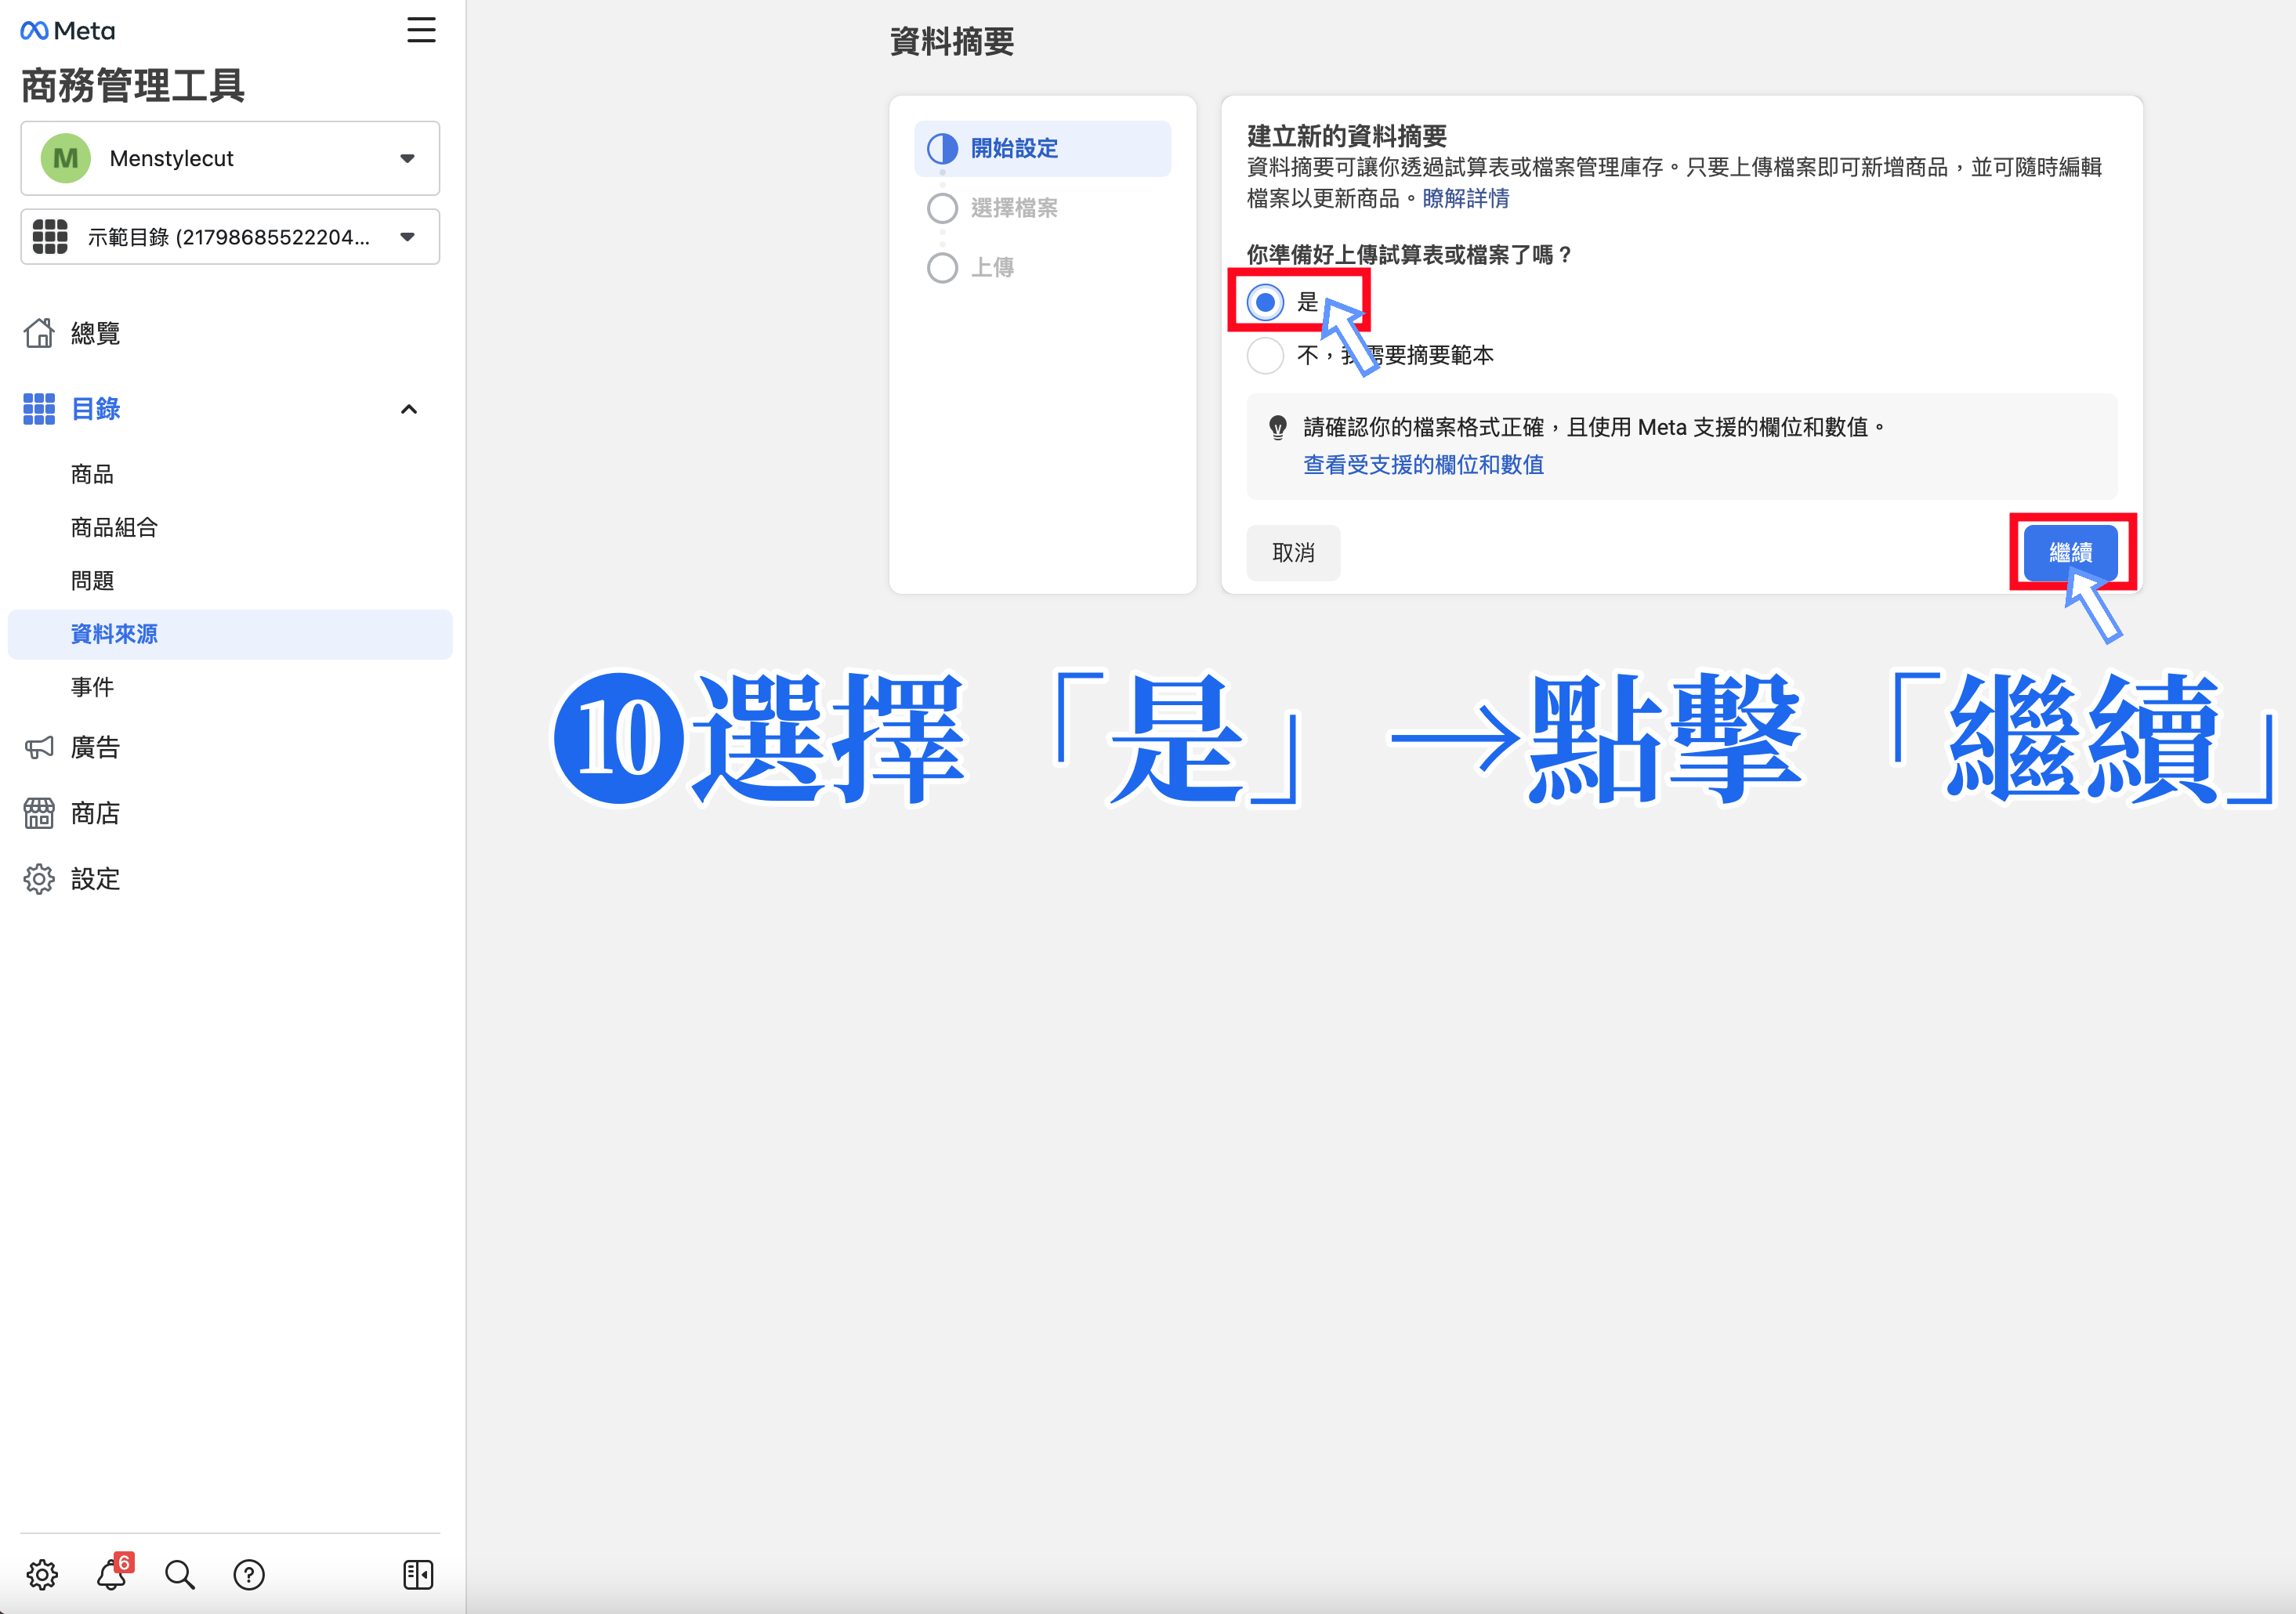Open 查看受支援的欄位和數值 link
This screenshot has width=2296, height=1614.
(x=1423, y=464)
